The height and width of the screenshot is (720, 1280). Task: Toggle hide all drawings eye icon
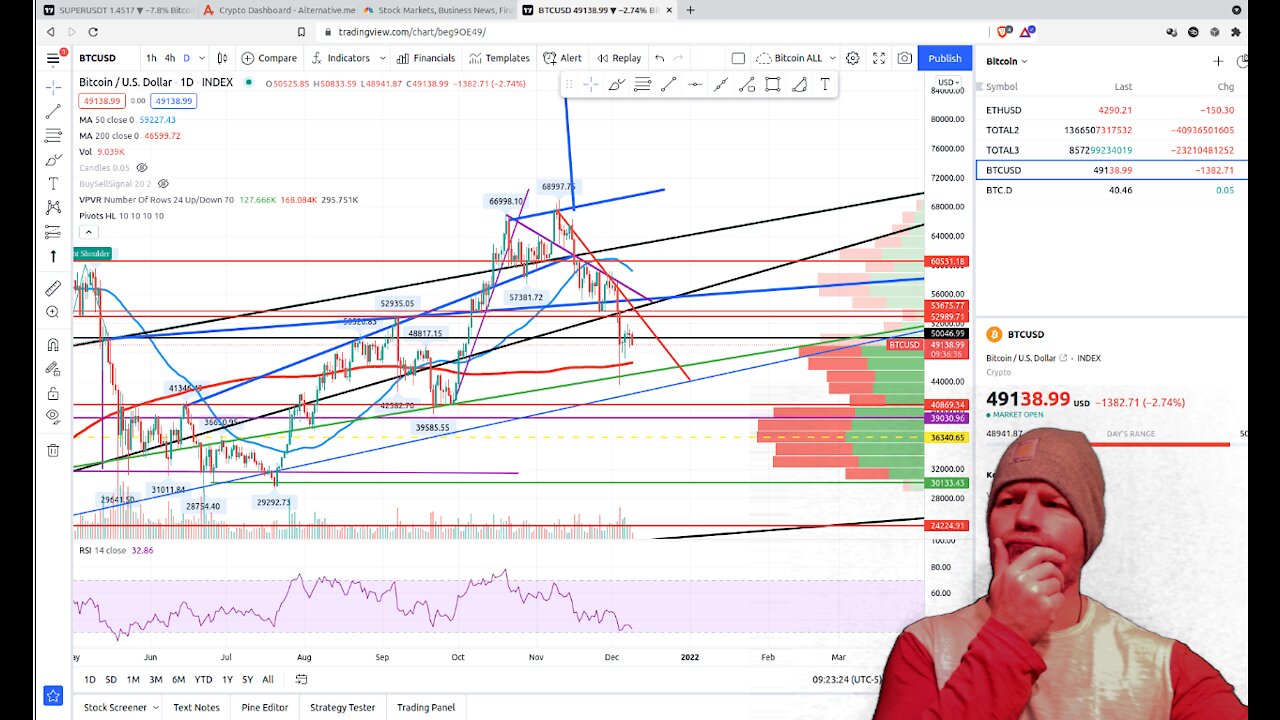click(x=53, y=417)
